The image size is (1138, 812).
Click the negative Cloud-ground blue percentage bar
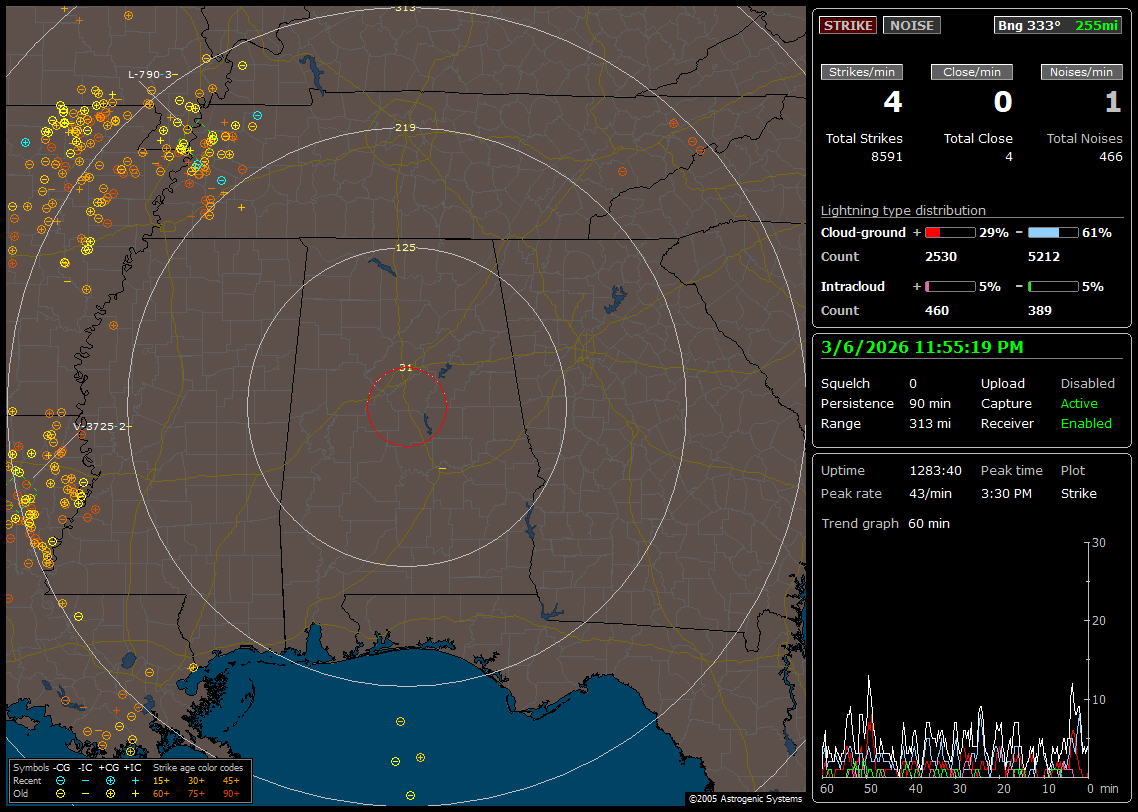[1053, 232]
